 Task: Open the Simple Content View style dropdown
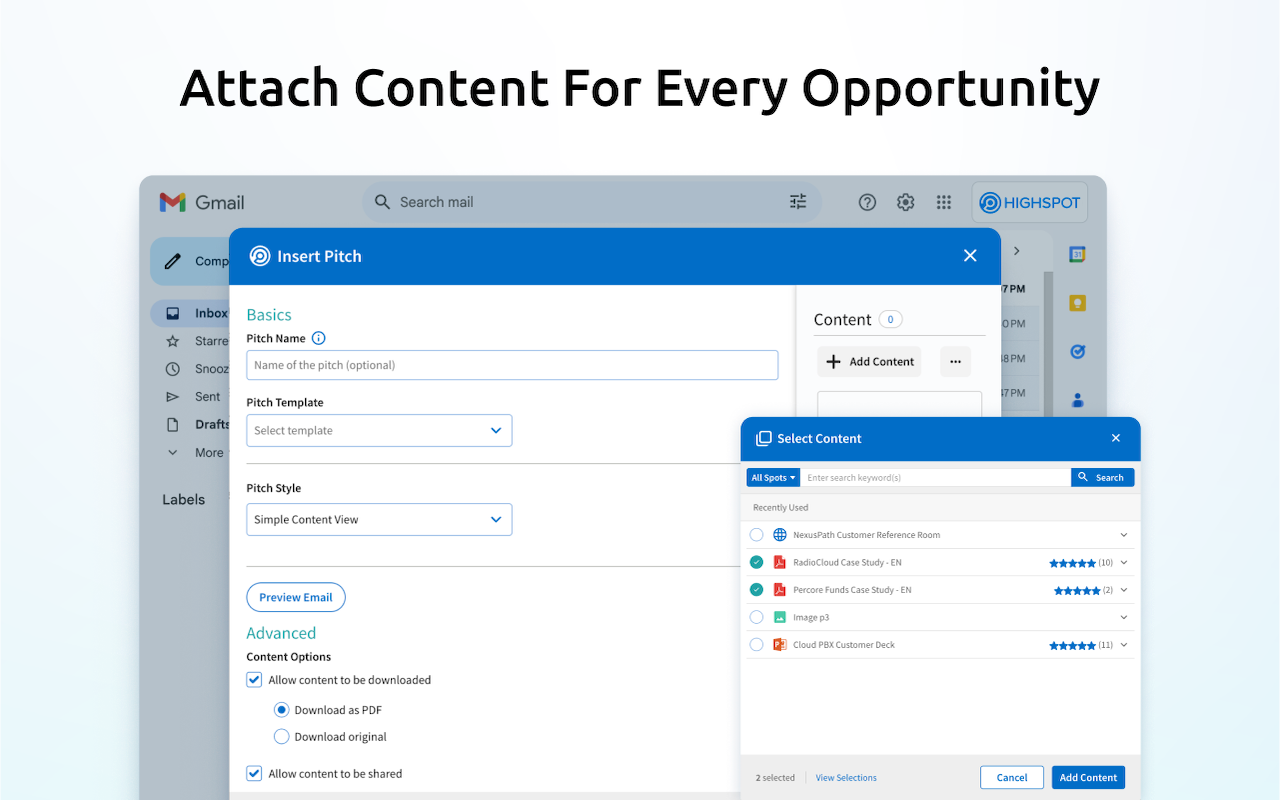(379, 520)
